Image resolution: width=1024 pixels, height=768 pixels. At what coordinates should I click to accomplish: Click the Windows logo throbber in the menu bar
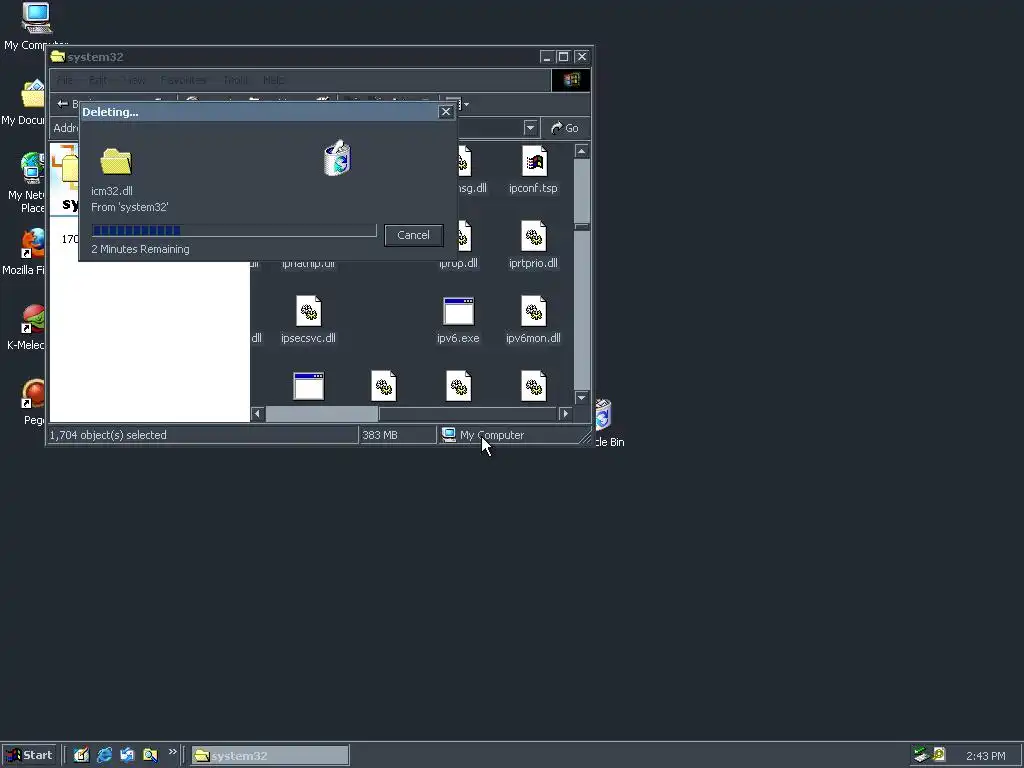point(571,80)
